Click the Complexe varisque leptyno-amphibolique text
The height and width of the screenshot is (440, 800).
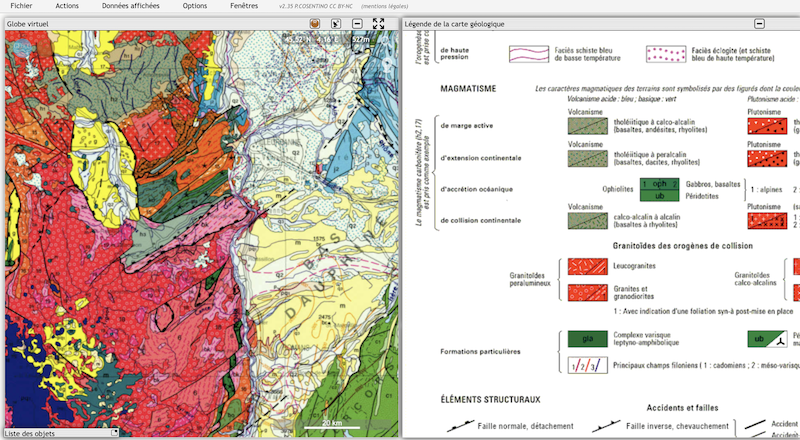click(646, 339)
